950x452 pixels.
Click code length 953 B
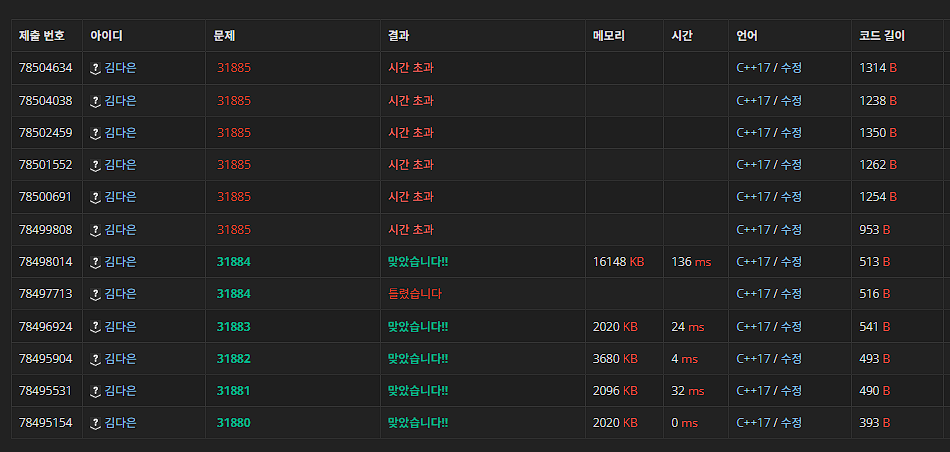(x=875, y=230)
